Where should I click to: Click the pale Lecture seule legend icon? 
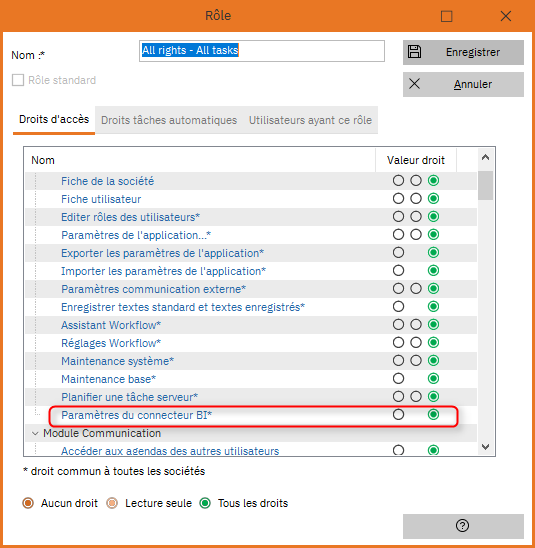click(112, 503)
